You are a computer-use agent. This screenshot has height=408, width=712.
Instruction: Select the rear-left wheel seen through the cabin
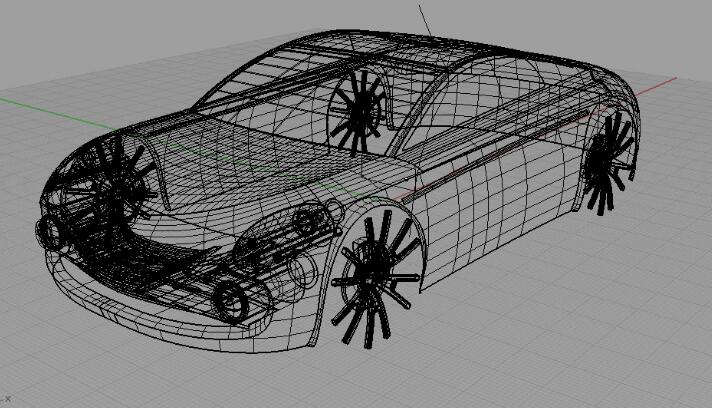pos(359,111)
